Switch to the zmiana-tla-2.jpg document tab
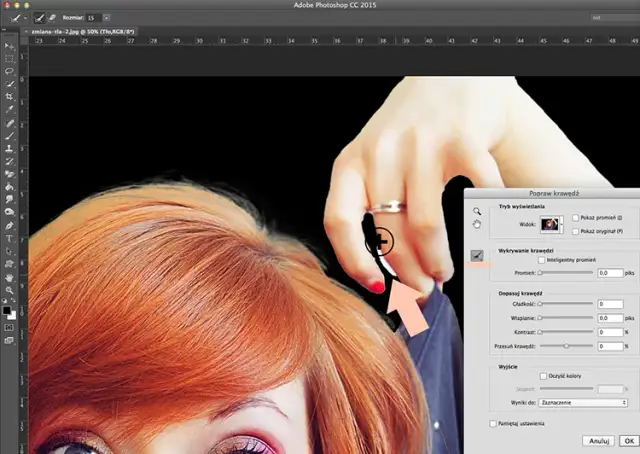 (x=83, y=31)
